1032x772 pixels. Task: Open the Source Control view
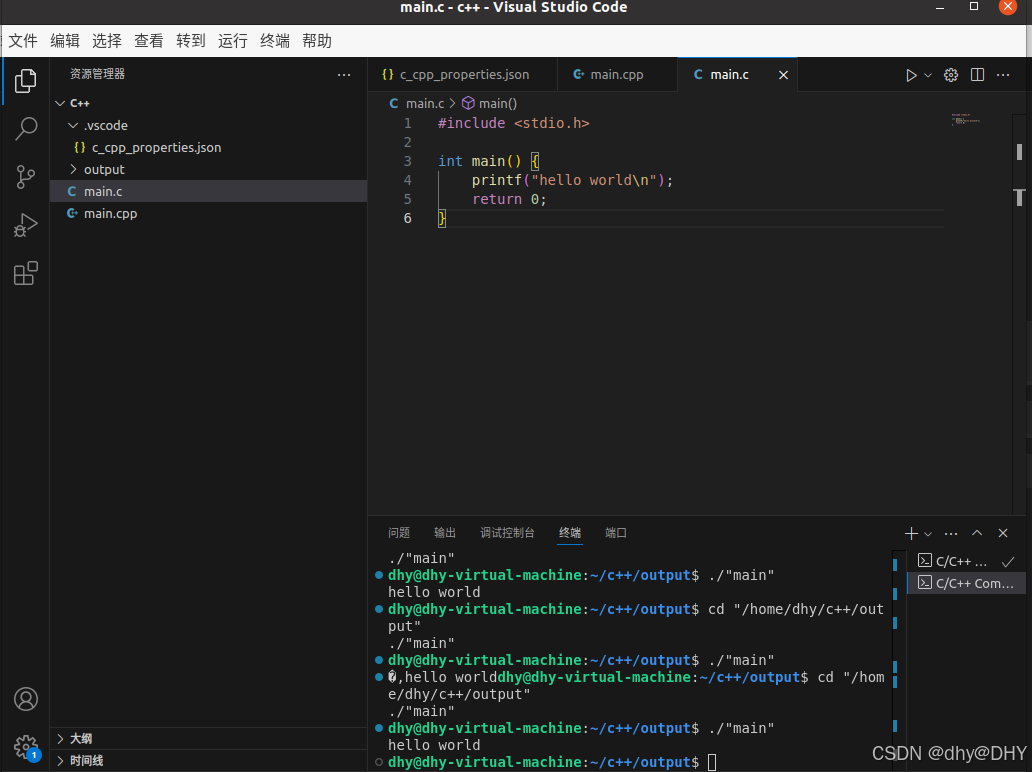pos(26,177)
